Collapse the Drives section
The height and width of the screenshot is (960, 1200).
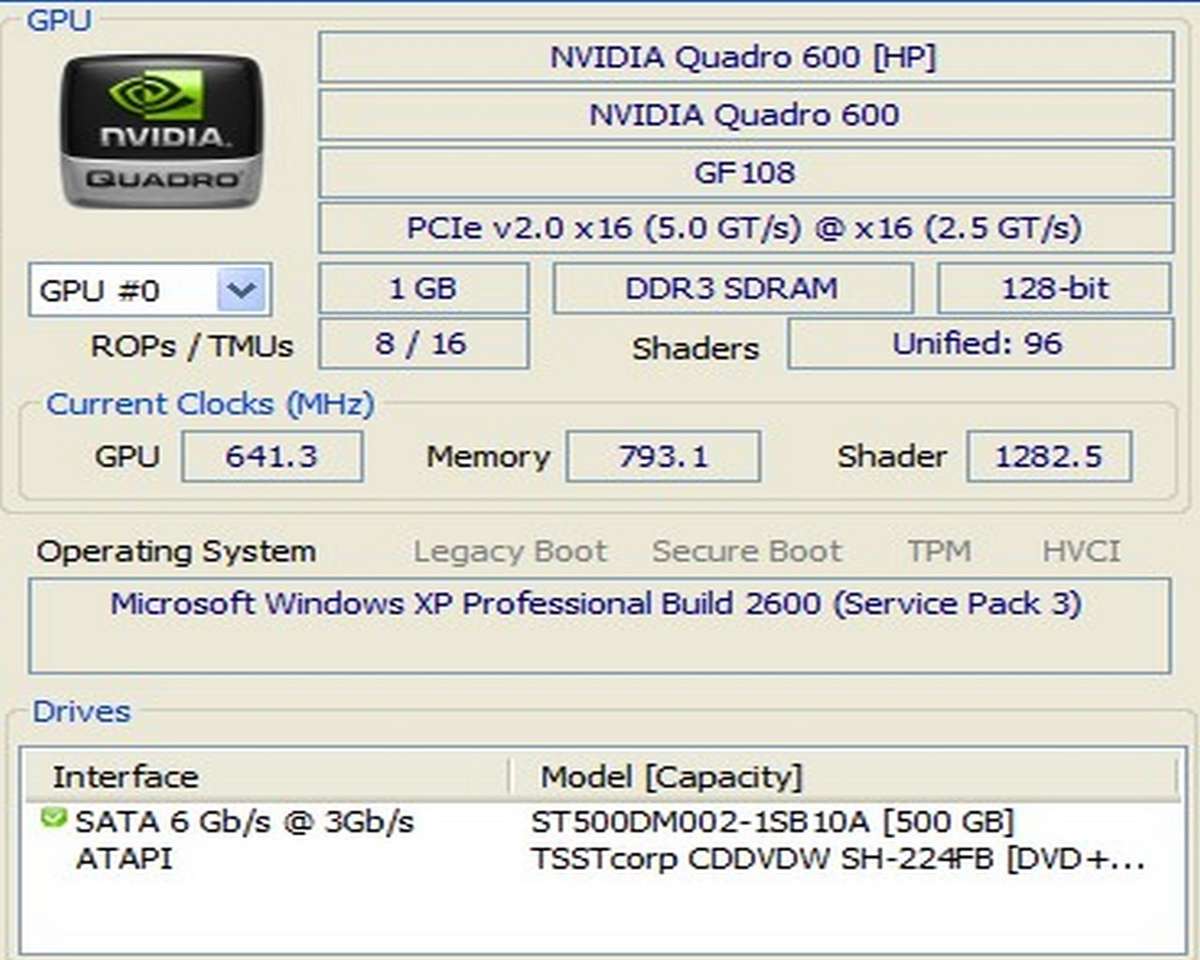pyautogui.click(x=80, y=712)
